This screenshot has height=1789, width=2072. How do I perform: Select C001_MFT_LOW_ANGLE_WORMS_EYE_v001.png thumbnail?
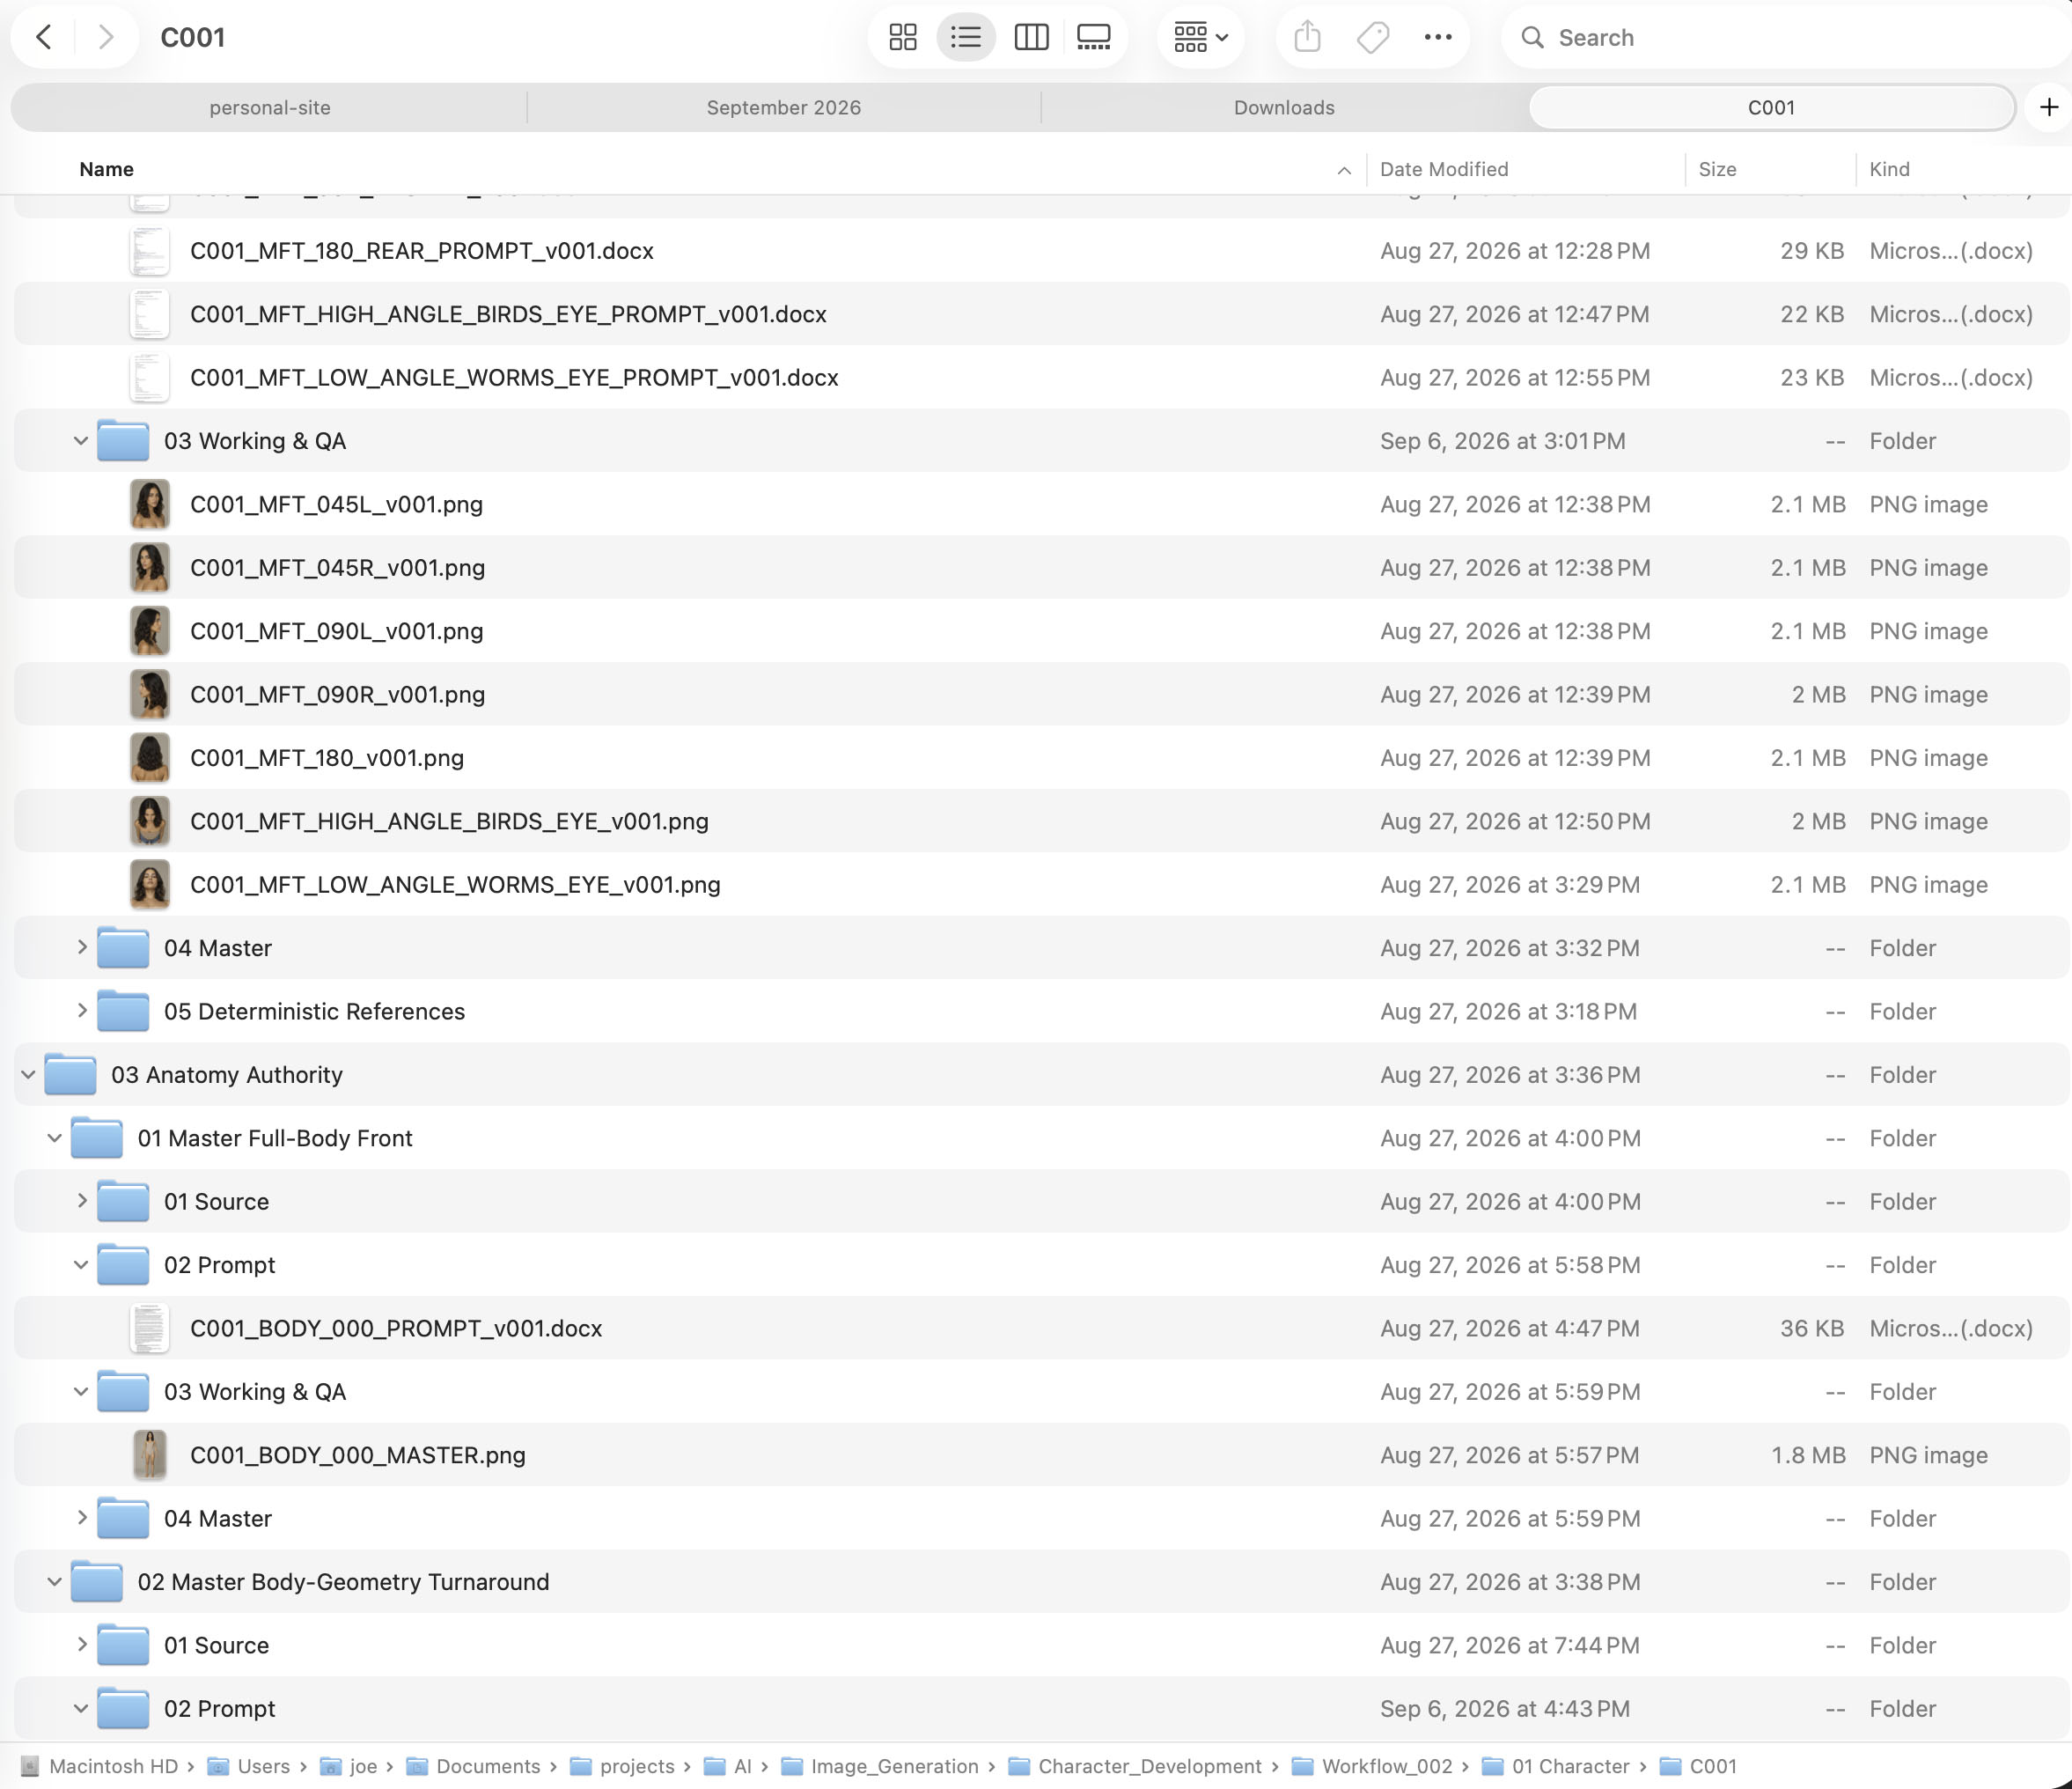point(150,885)
